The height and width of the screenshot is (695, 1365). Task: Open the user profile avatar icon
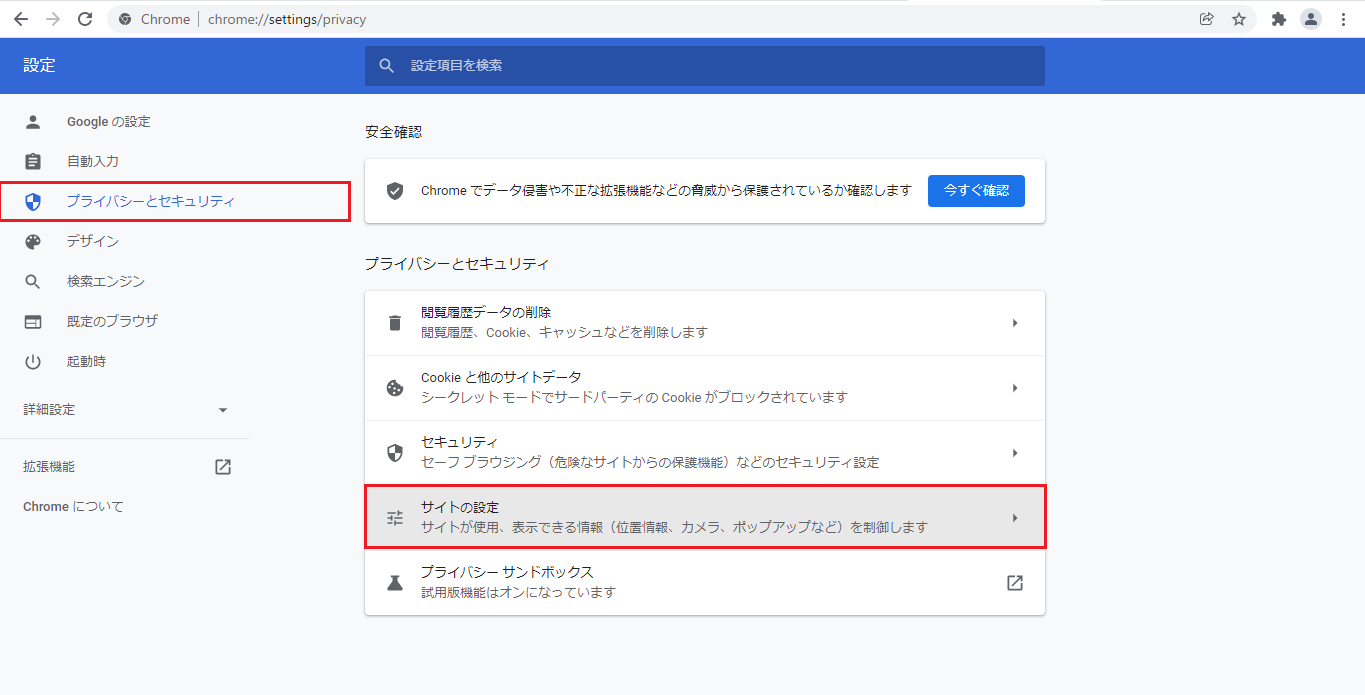(x=1310, y=19)
